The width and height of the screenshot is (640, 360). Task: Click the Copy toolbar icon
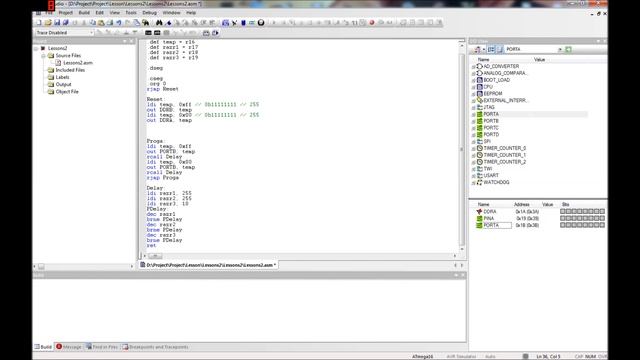click(x=92, y=23)
